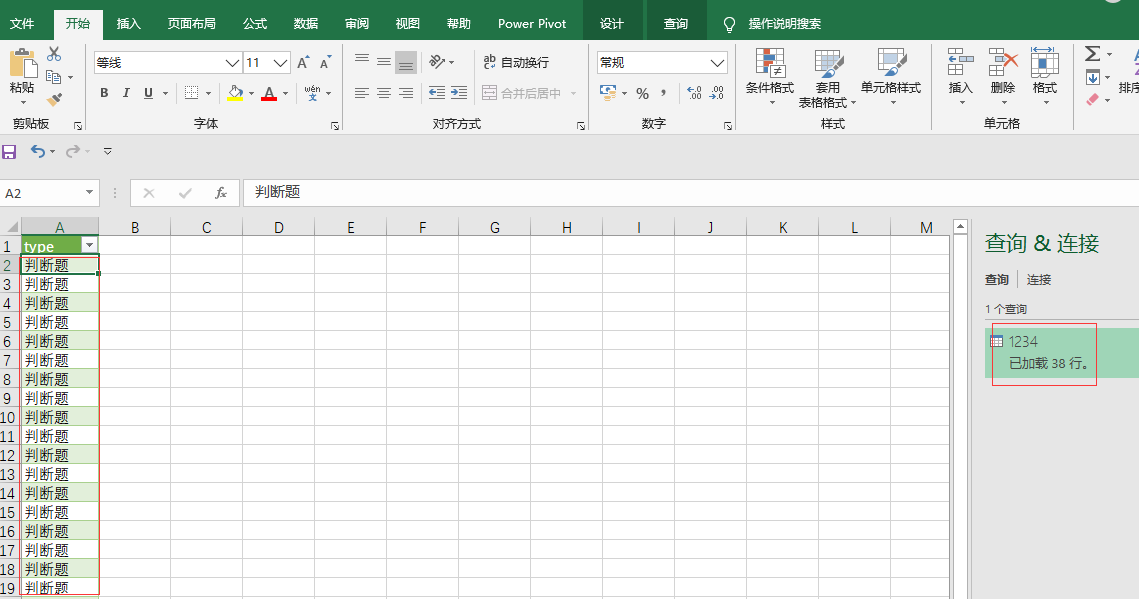
Task: Increase decimal places with 增加小数位数 icon
Action: pyautogui.click(x=693, y=91)
